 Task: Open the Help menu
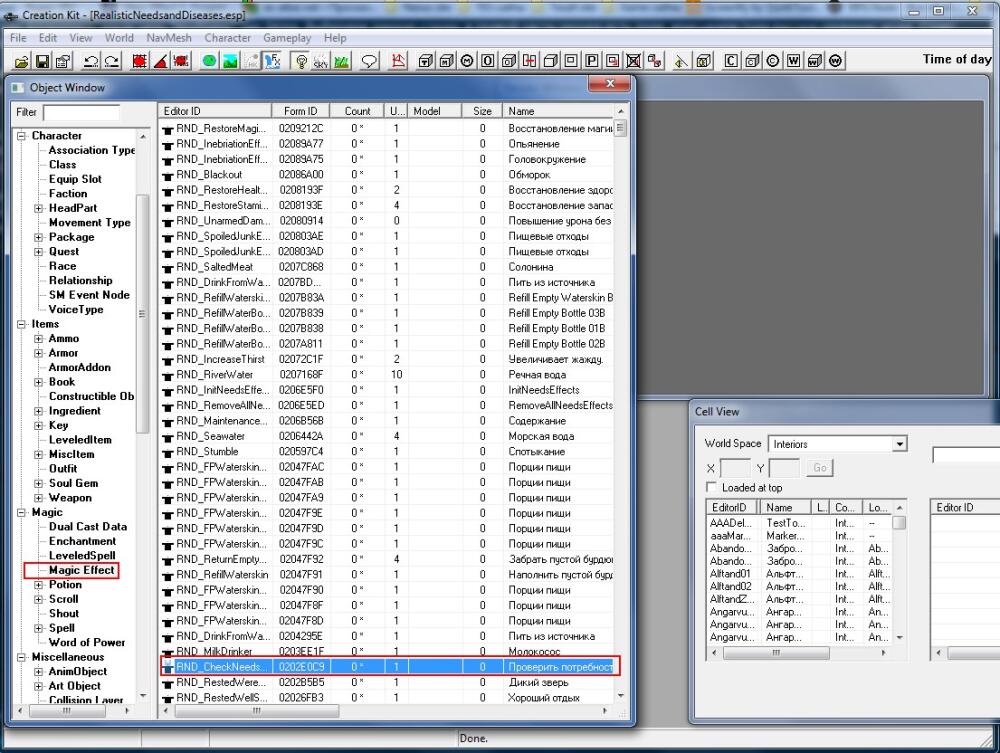[x=335, y=38]
